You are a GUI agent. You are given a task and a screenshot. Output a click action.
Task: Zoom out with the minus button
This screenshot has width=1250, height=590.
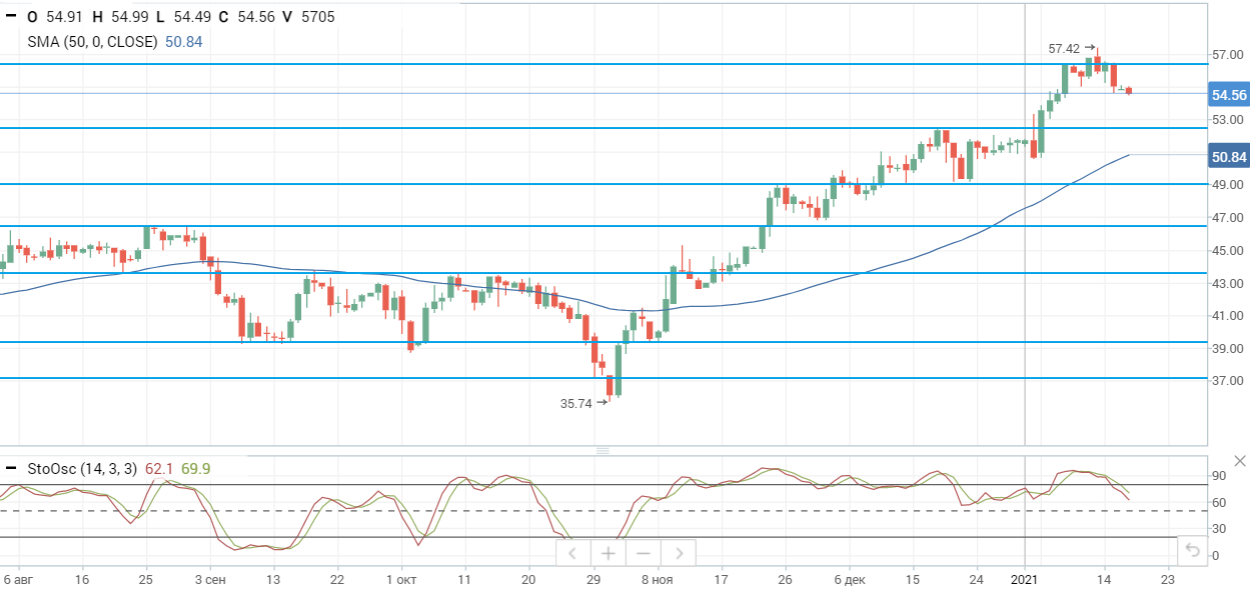tap(643, 552)
